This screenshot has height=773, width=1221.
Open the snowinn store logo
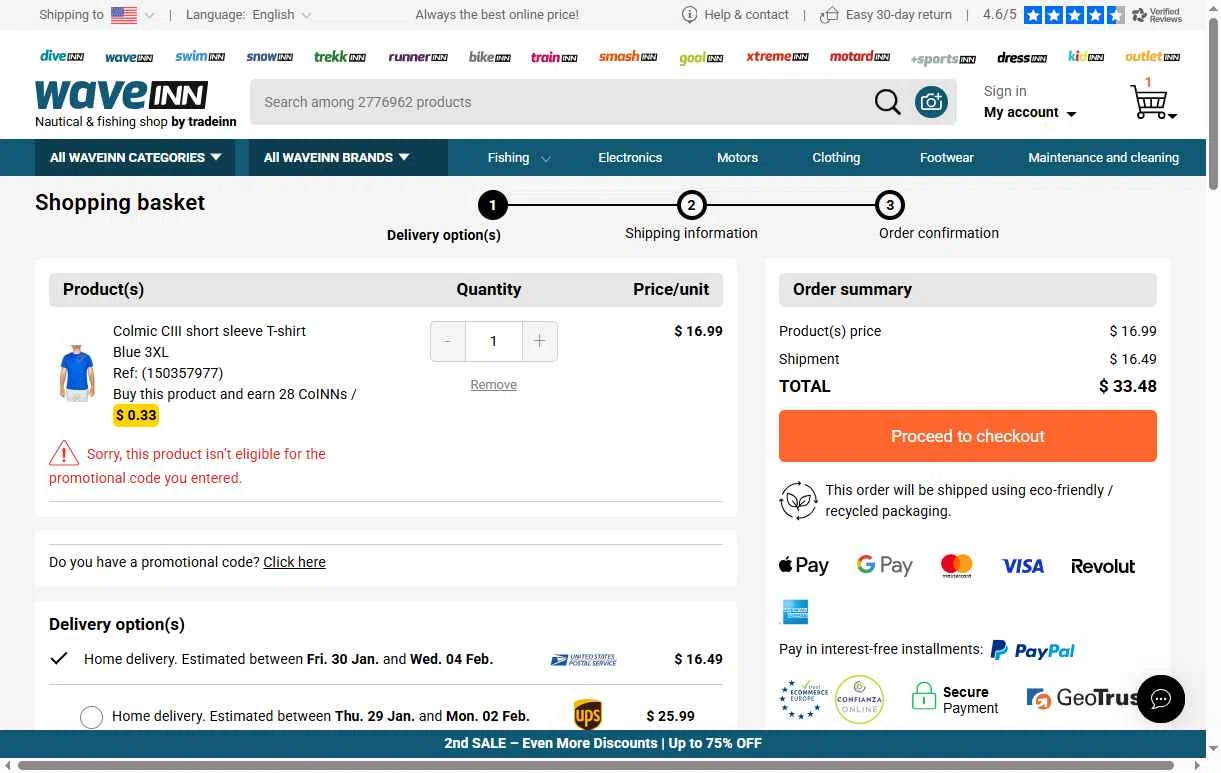[x=270, y=57]
